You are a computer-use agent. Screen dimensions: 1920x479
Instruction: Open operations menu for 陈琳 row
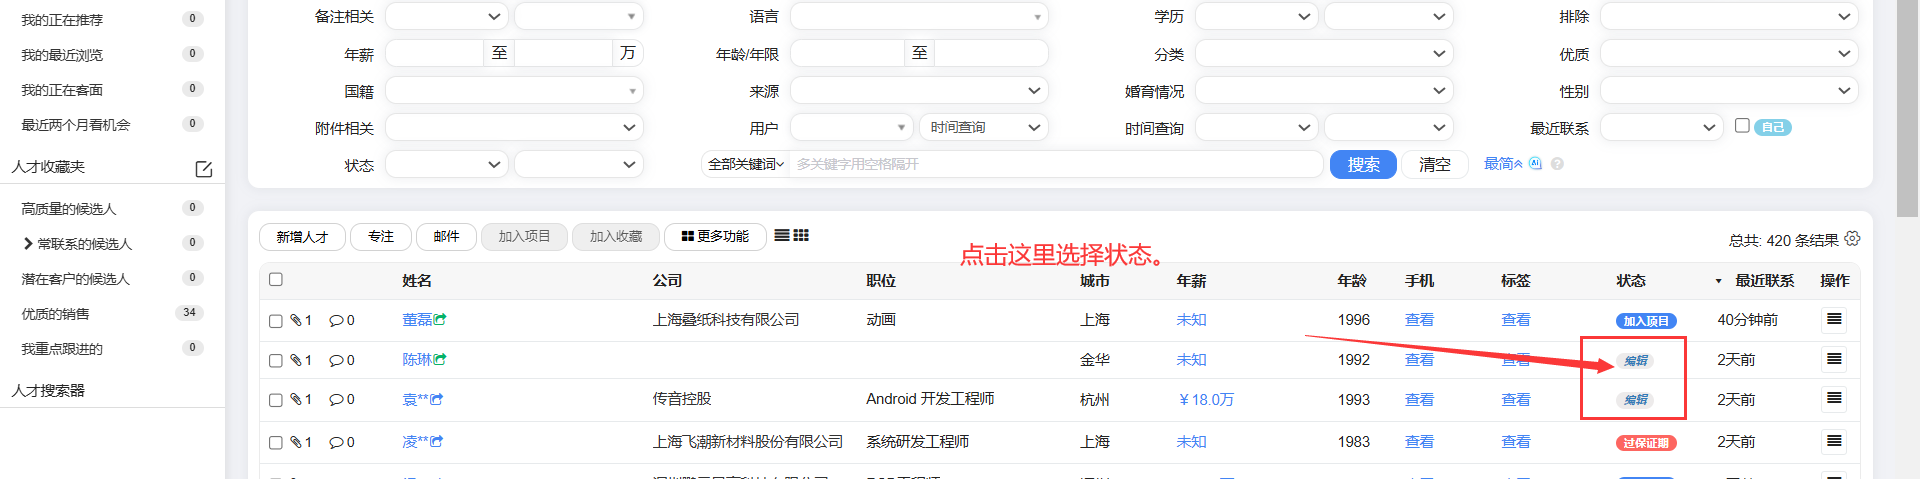pyautogui.click(x=1834, y=359)
